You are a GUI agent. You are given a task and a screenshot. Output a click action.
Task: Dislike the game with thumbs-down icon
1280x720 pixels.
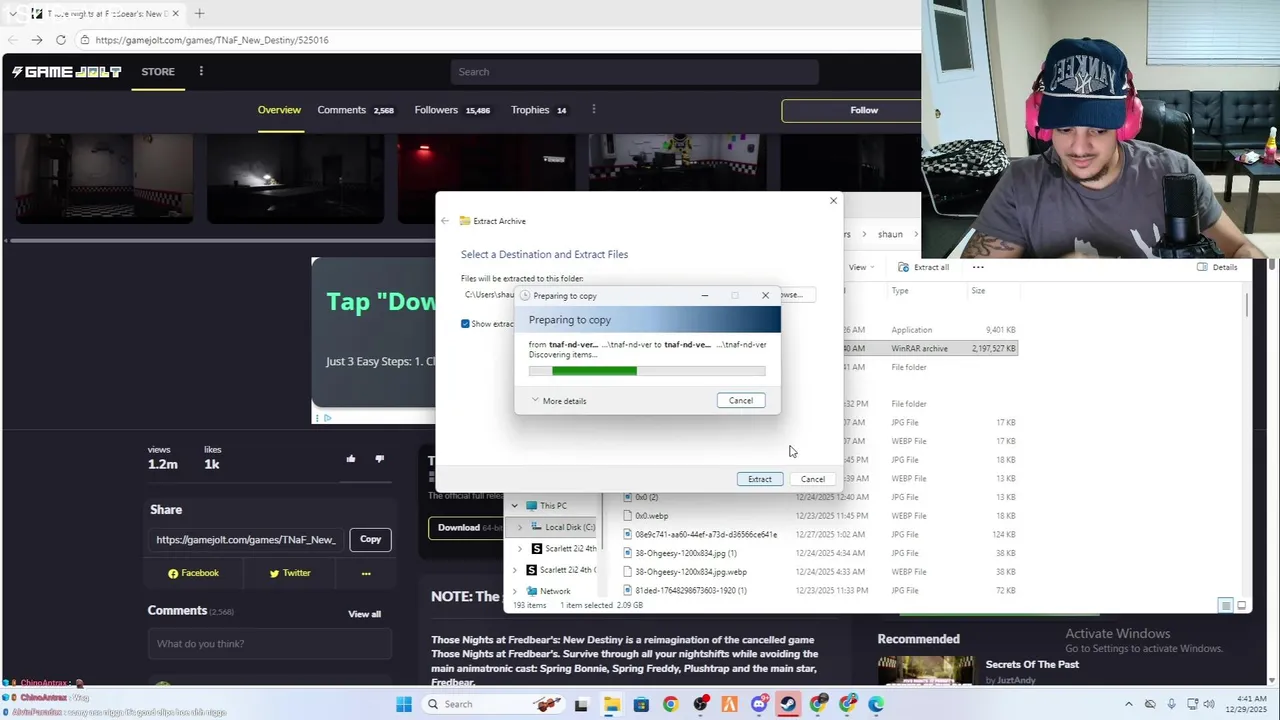(379, 458)
